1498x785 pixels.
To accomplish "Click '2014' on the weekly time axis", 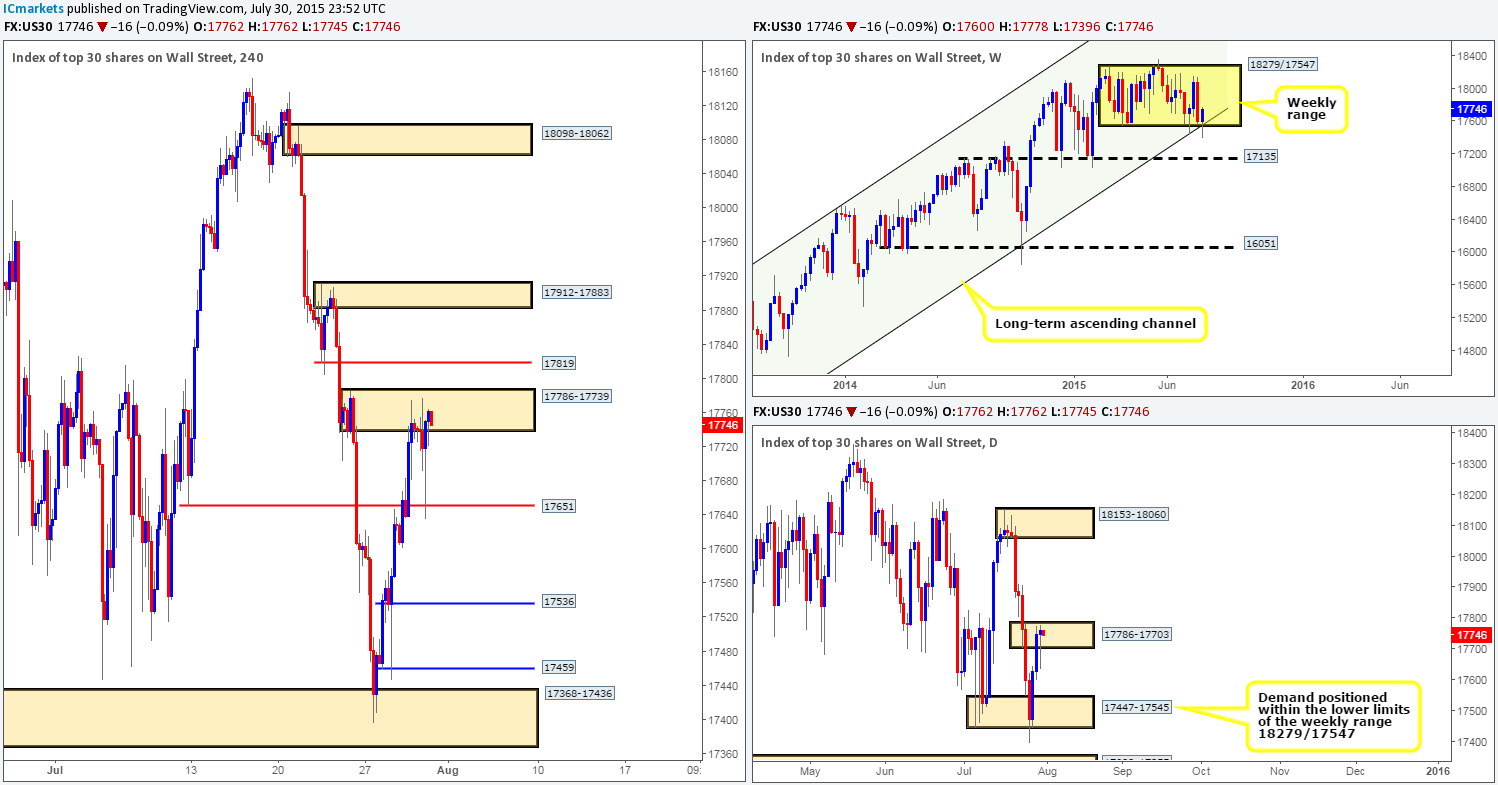I will point(845,385).
